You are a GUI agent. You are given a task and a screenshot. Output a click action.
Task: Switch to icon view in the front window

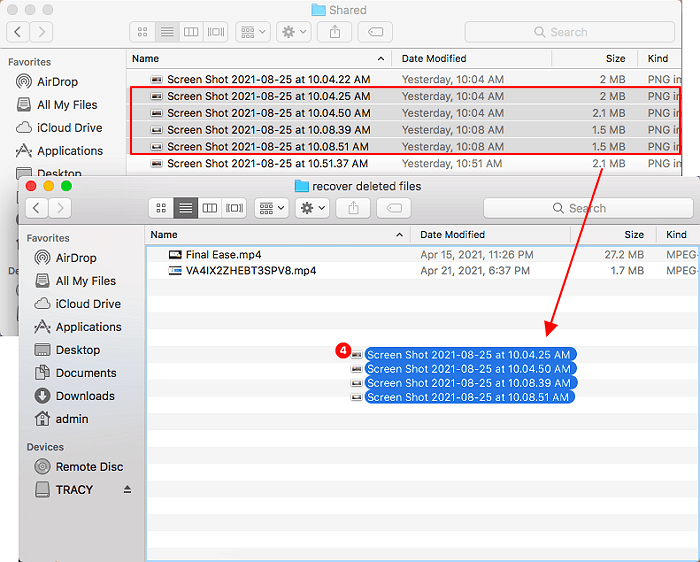click(161, 208)
